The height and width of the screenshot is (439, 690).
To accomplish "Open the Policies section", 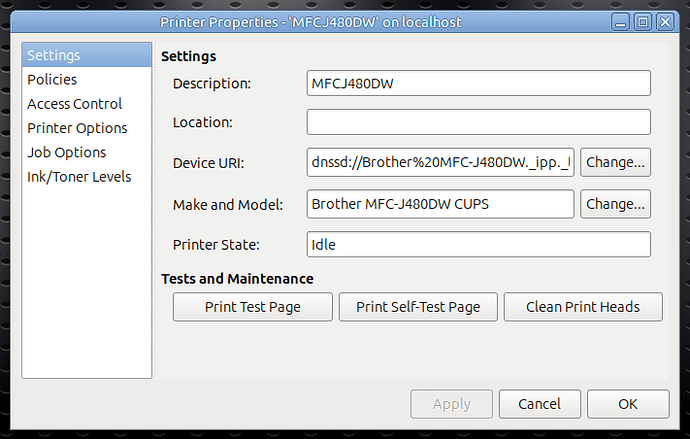I will (87, 80).
